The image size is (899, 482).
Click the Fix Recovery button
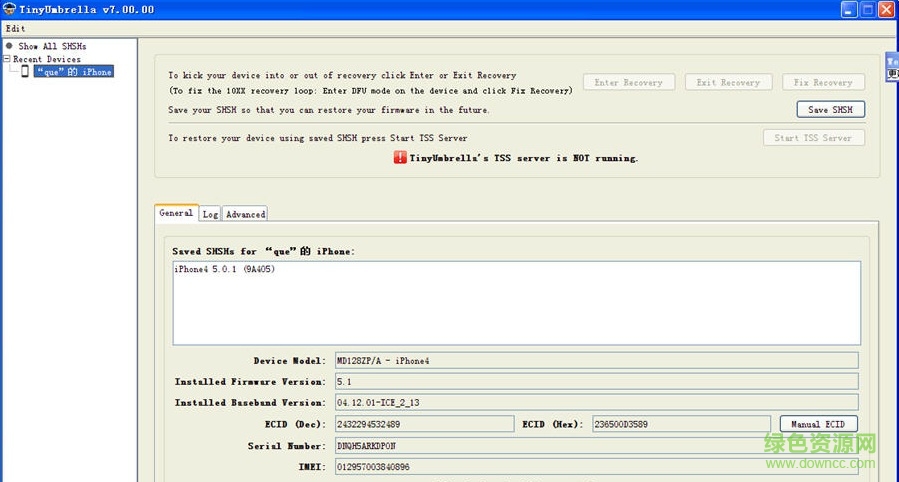(x=823, y=83)
